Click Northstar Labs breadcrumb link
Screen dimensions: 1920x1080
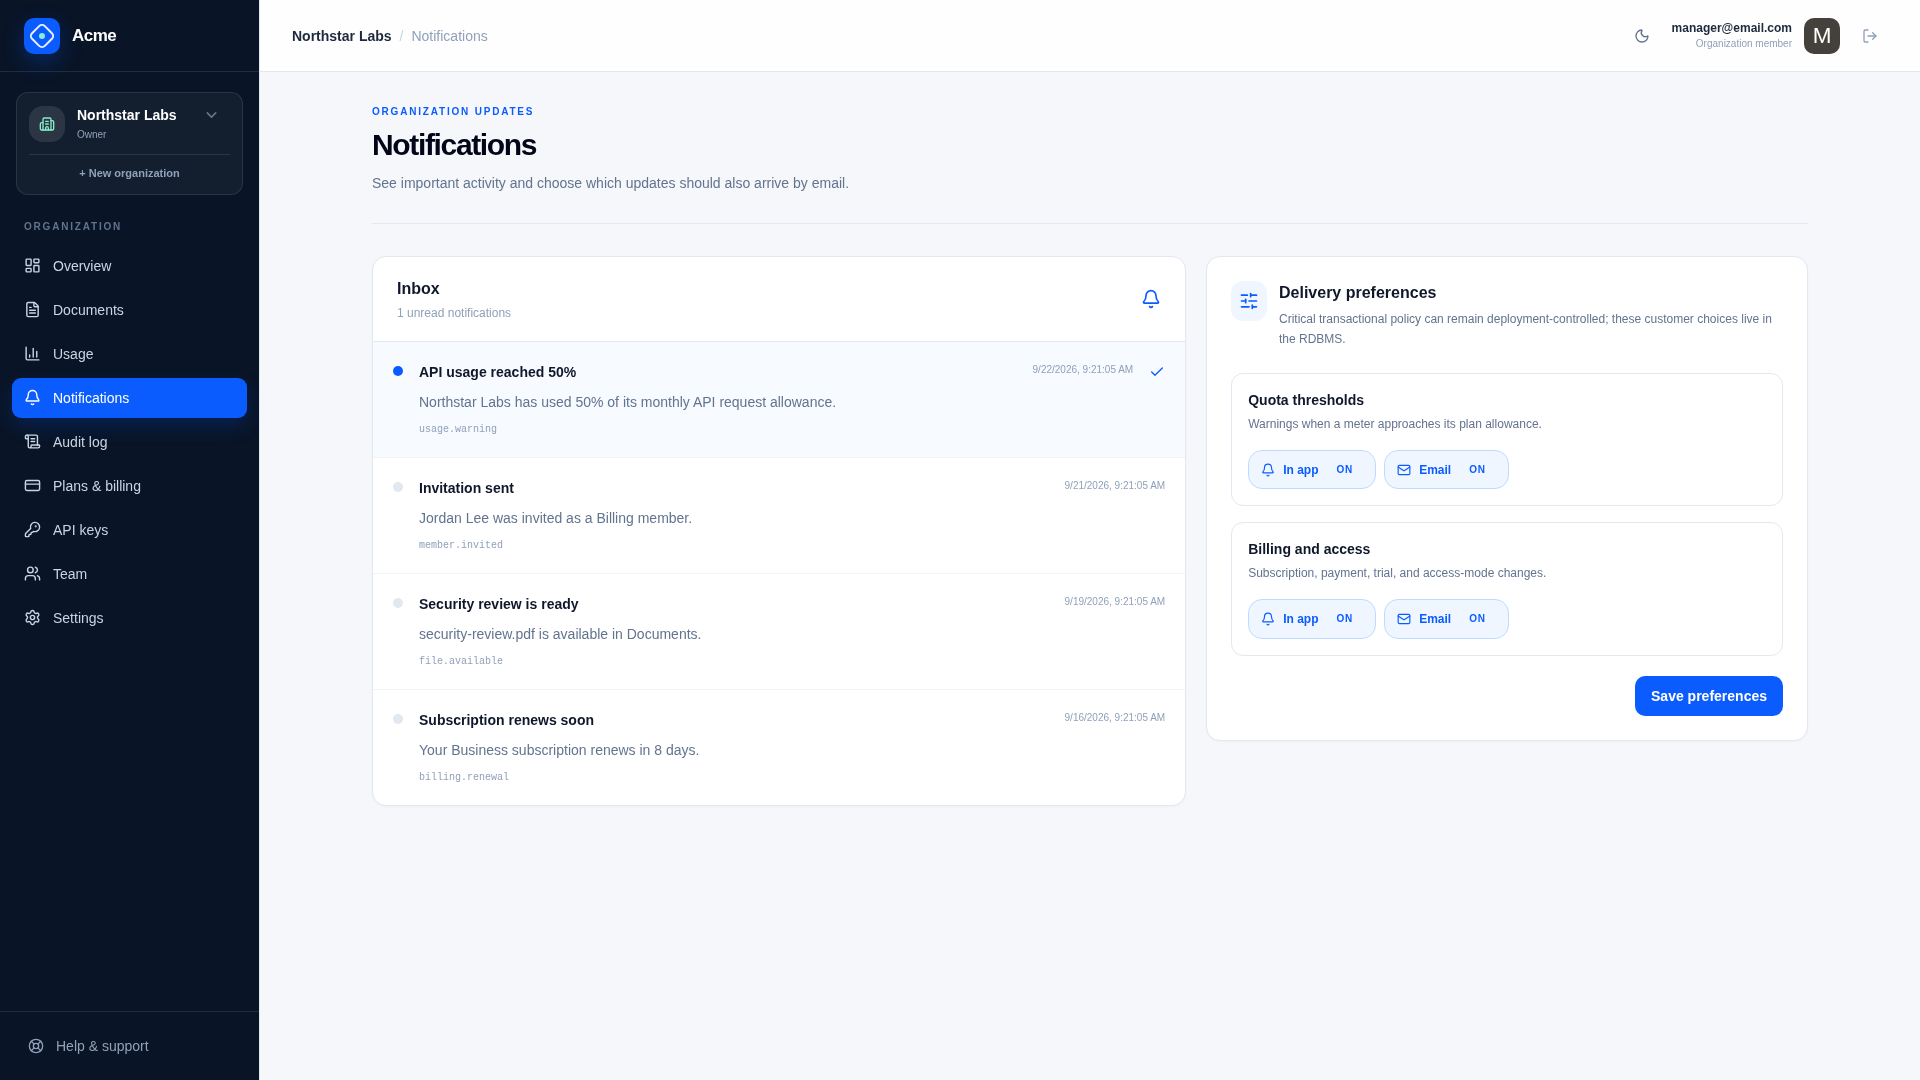click(341, 36)
